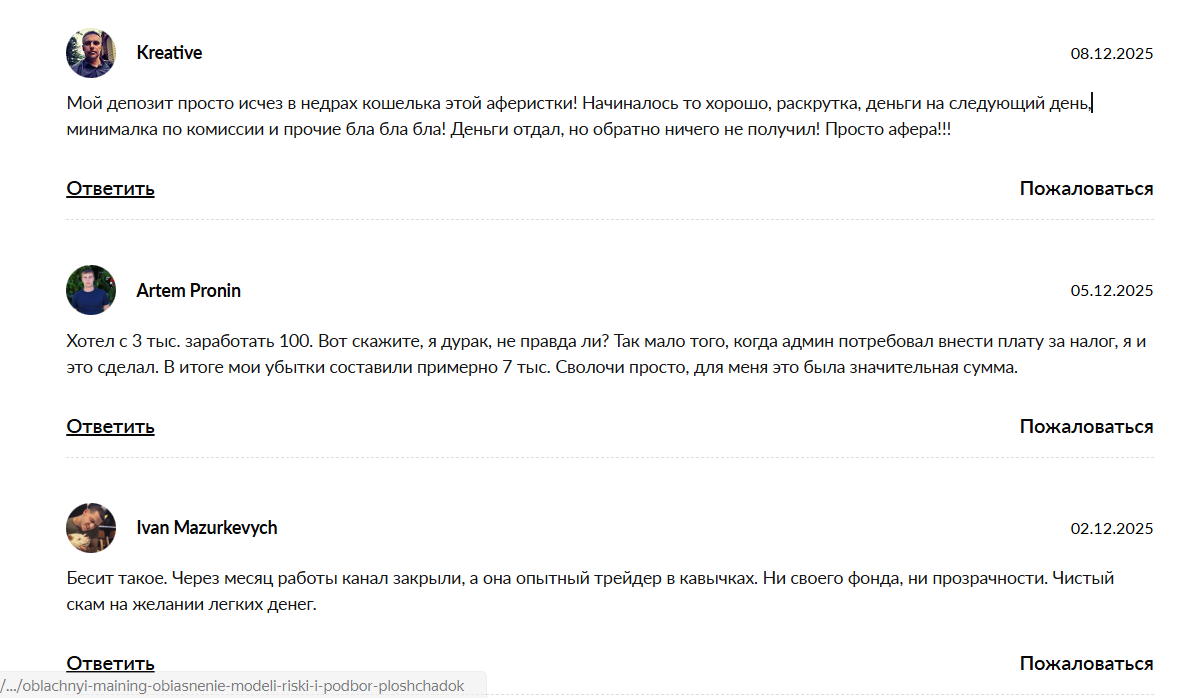The width and height of the screenshot is (1182, 698).
Task: Click Kreative's profile avatar
Action: pos(91,53)
